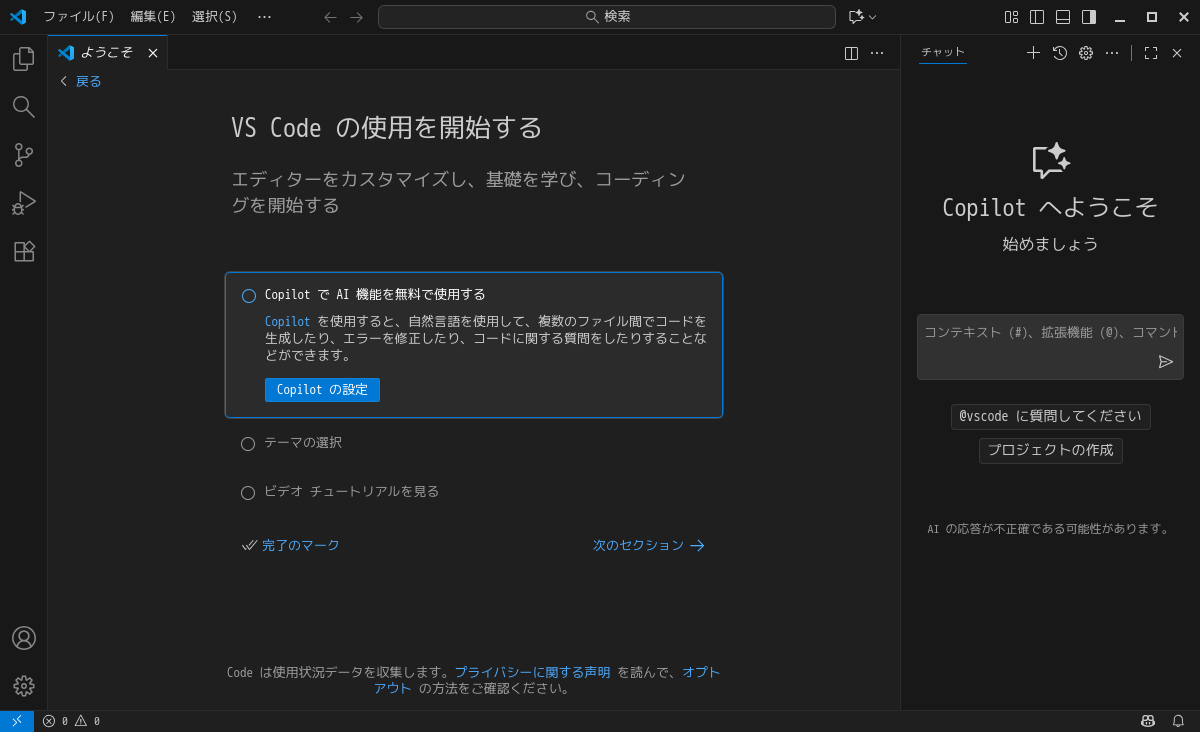Open the Extensions view

click(24, 251)
